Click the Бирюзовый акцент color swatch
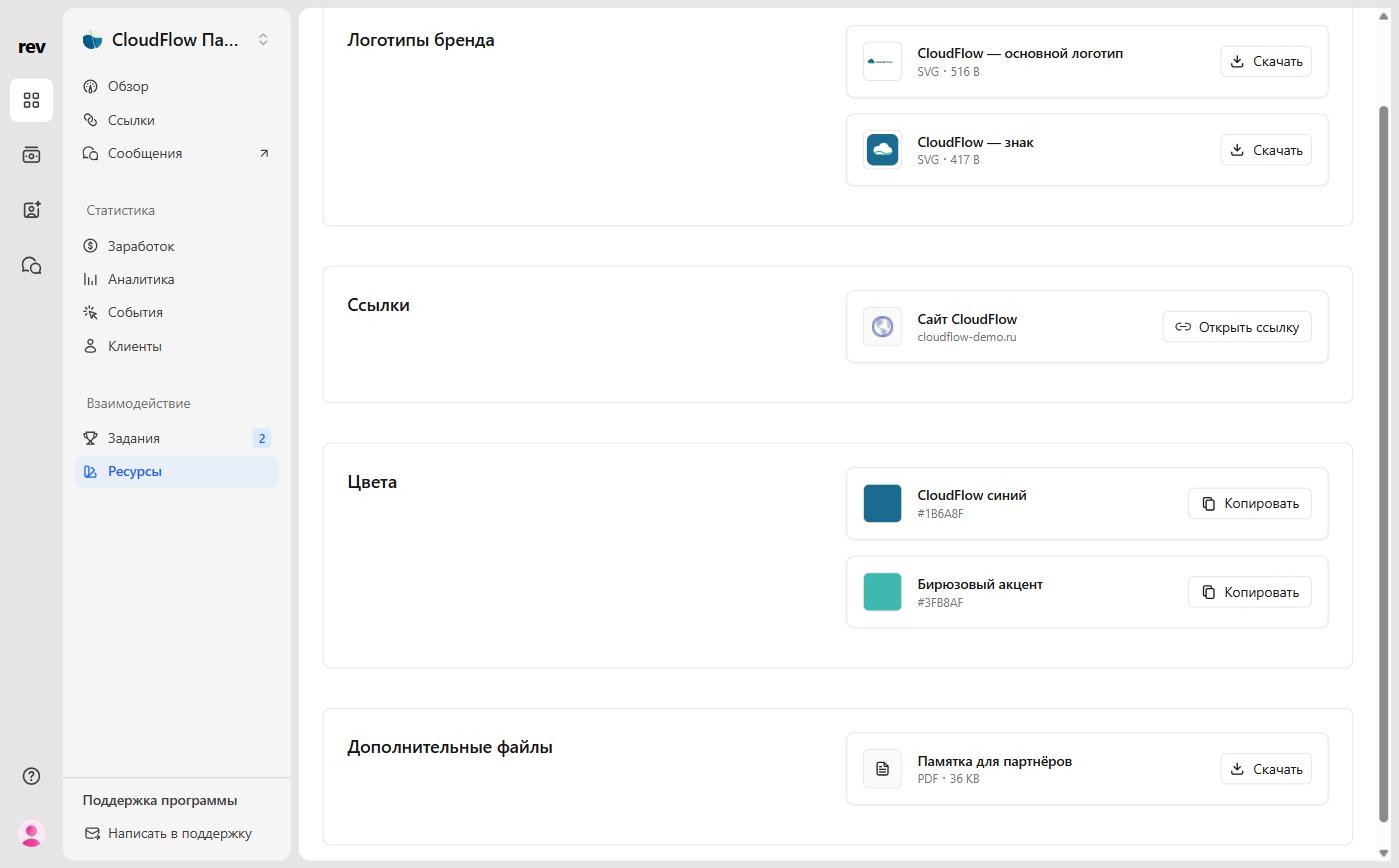Screen dimensions: 1399x868 tap(882, 592)
